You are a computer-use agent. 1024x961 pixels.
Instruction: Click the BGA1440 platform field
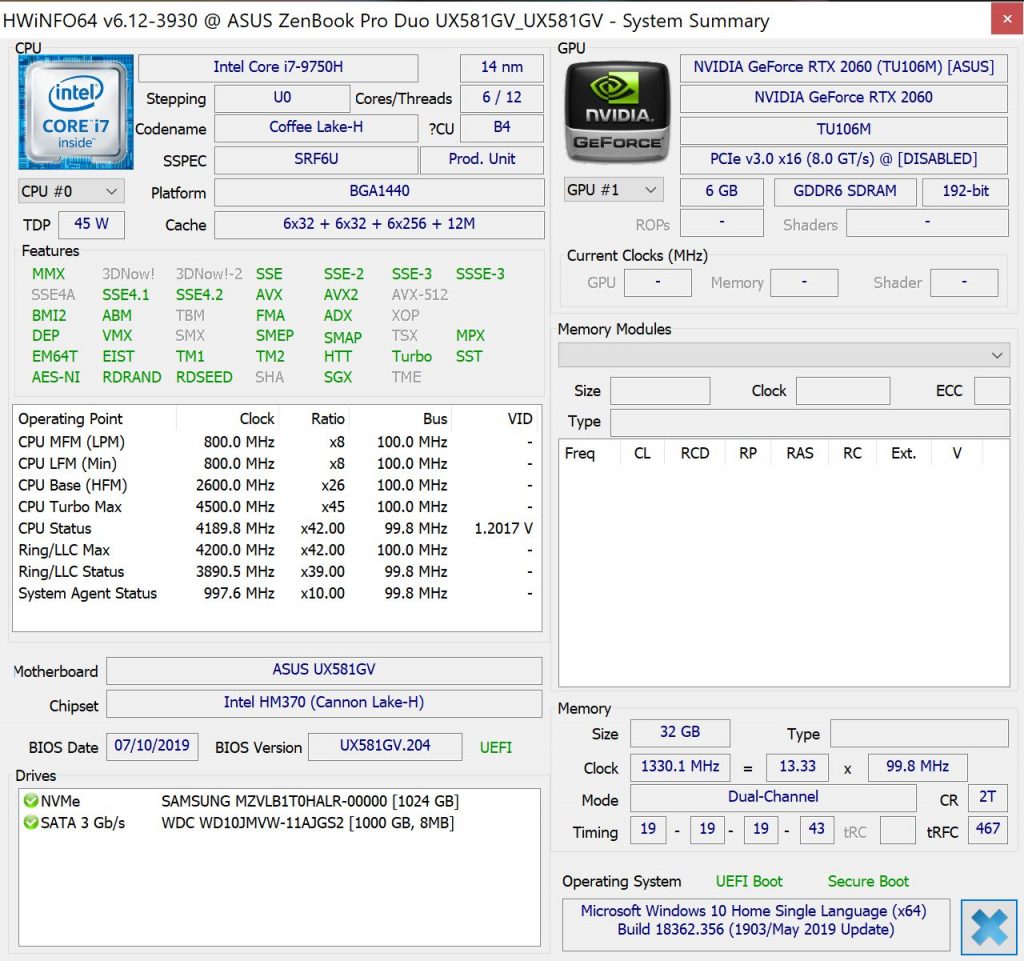(x=379, y=191)
